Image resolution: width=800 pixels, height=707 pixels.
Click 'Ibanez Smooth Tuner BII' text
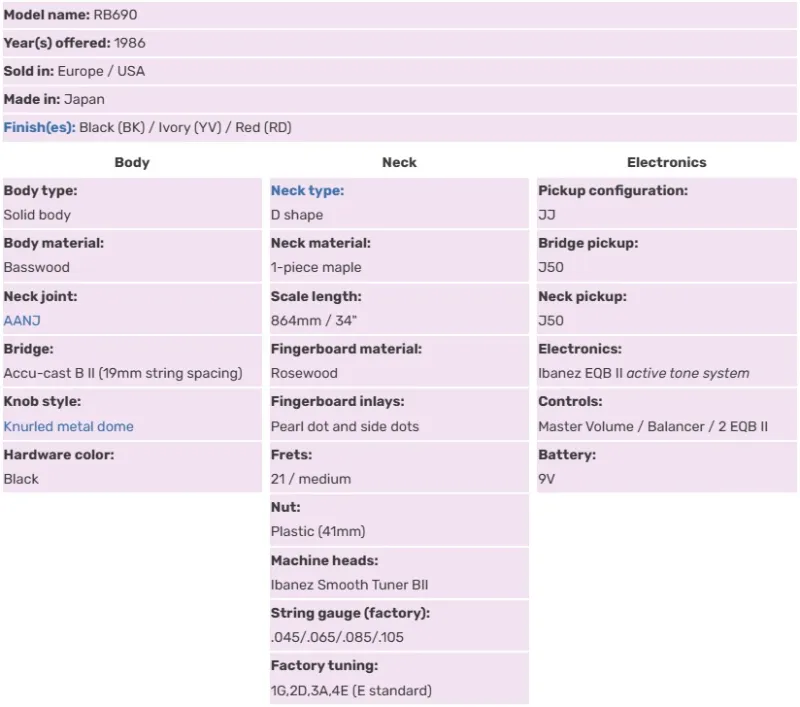click(x=349, y=585)
